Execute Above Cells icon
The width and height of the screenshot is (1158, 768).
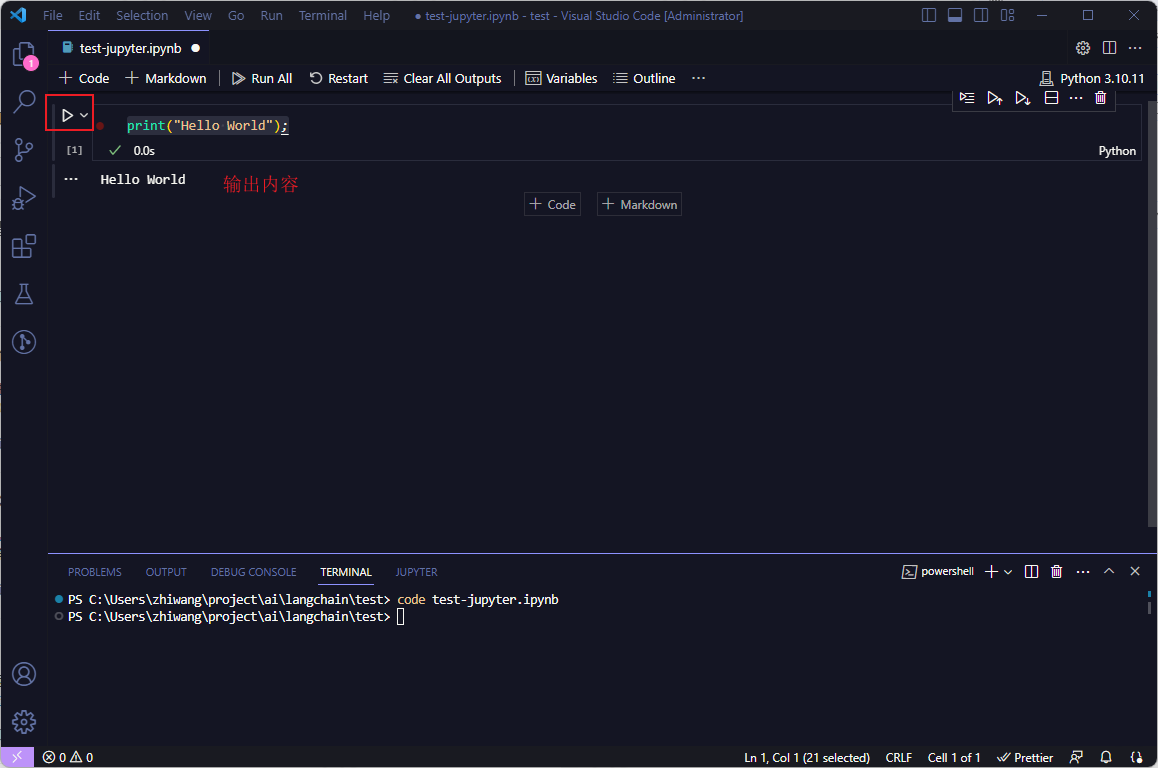(x=995, y=97)
